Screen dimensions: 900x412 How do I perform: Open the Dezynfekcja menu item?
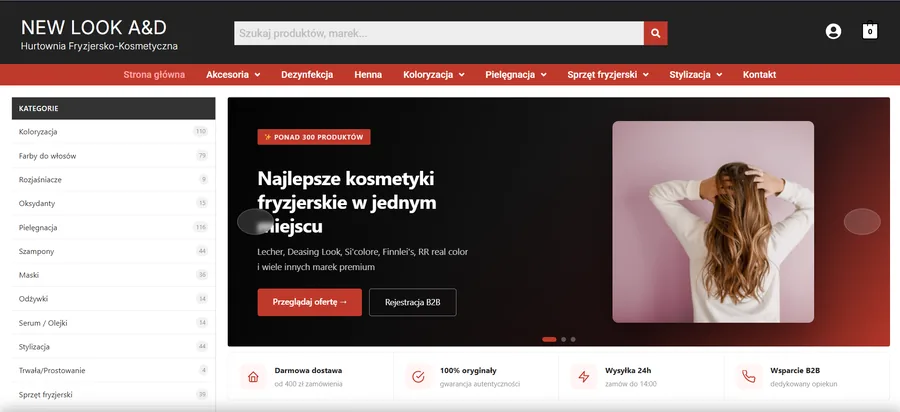307,75
